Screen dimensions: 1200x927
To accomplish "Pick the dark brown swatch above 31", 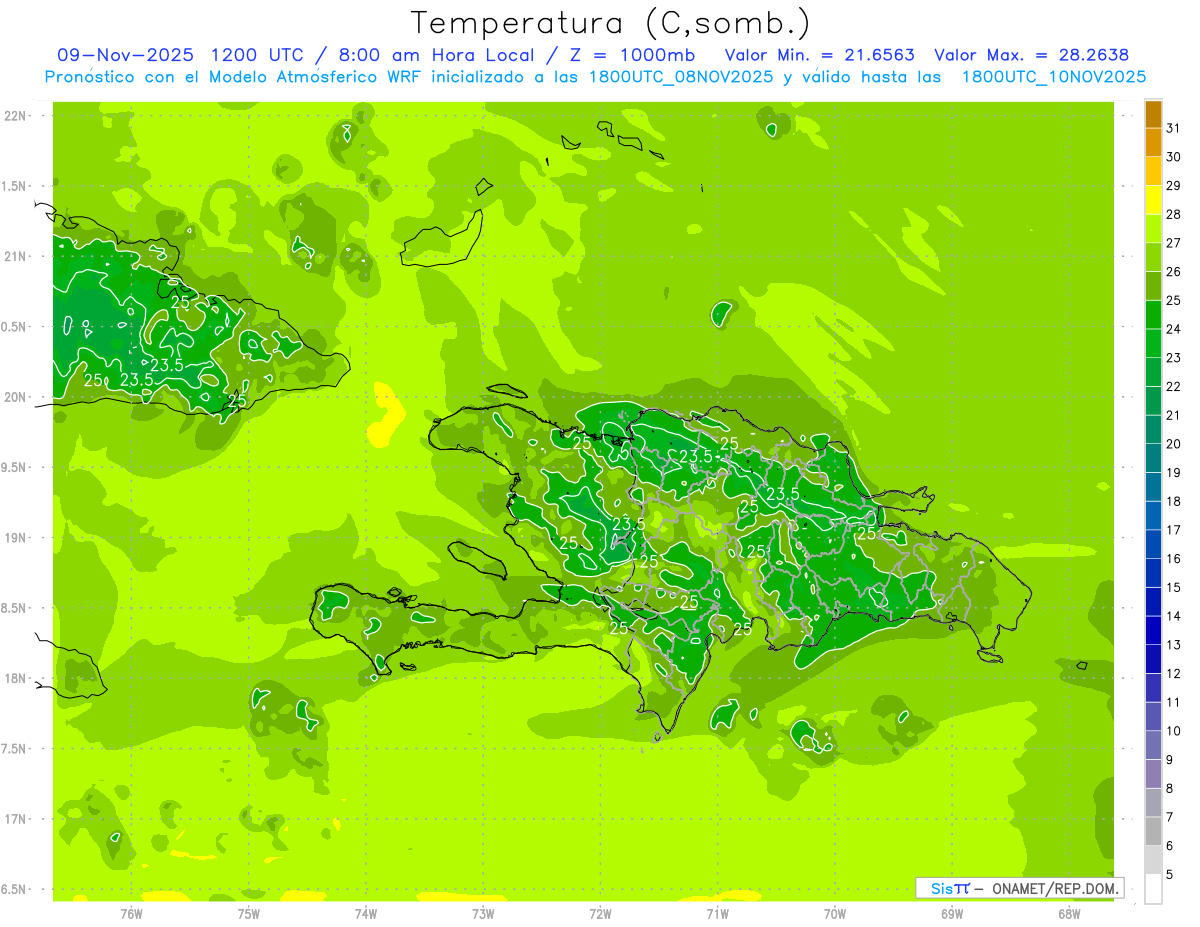I will (x=1153, y=114).
